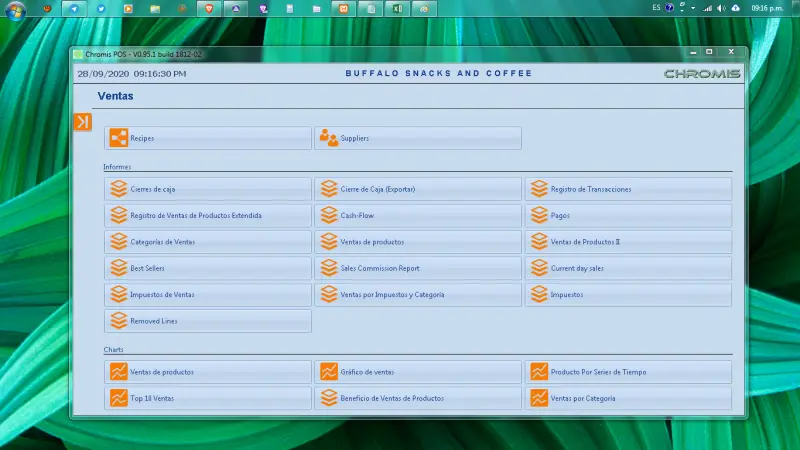Open Ventas de productos report under Informes
The height and width of the screenshot is (450, 800).
pyautogui.click(x=418, y=242)
